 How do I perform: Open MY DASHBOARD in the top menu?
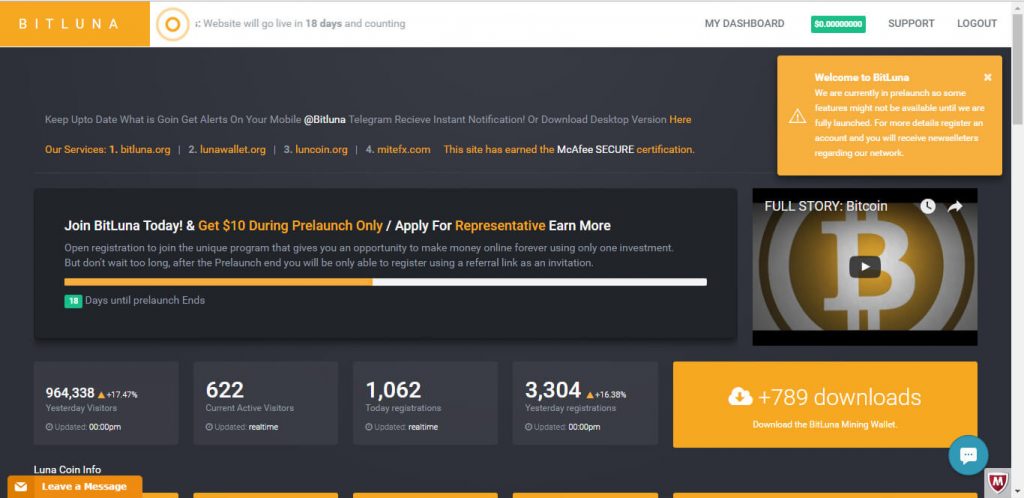tap(744, 24)
